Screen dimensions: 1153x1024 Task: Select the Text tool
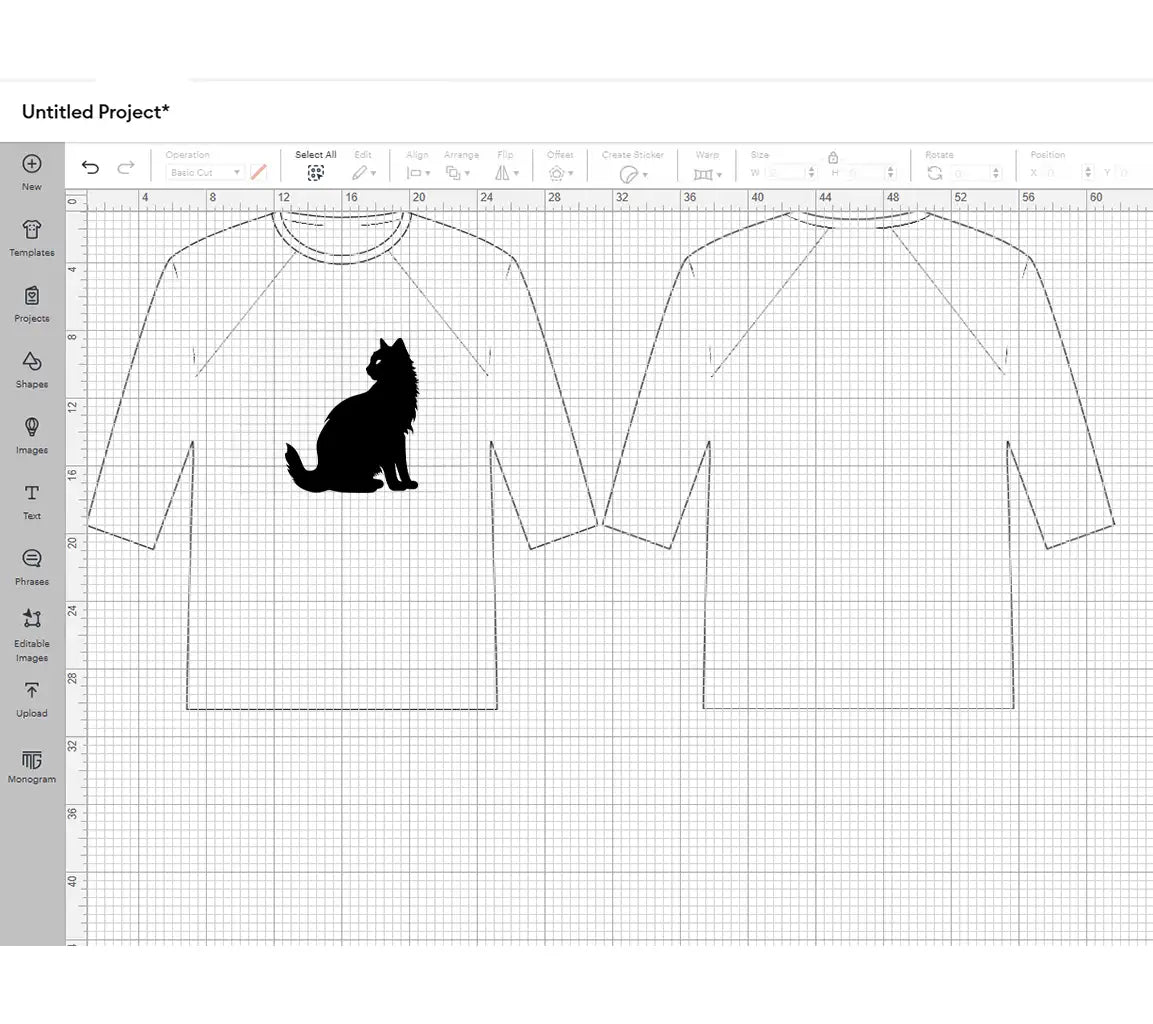coord(32,501)
